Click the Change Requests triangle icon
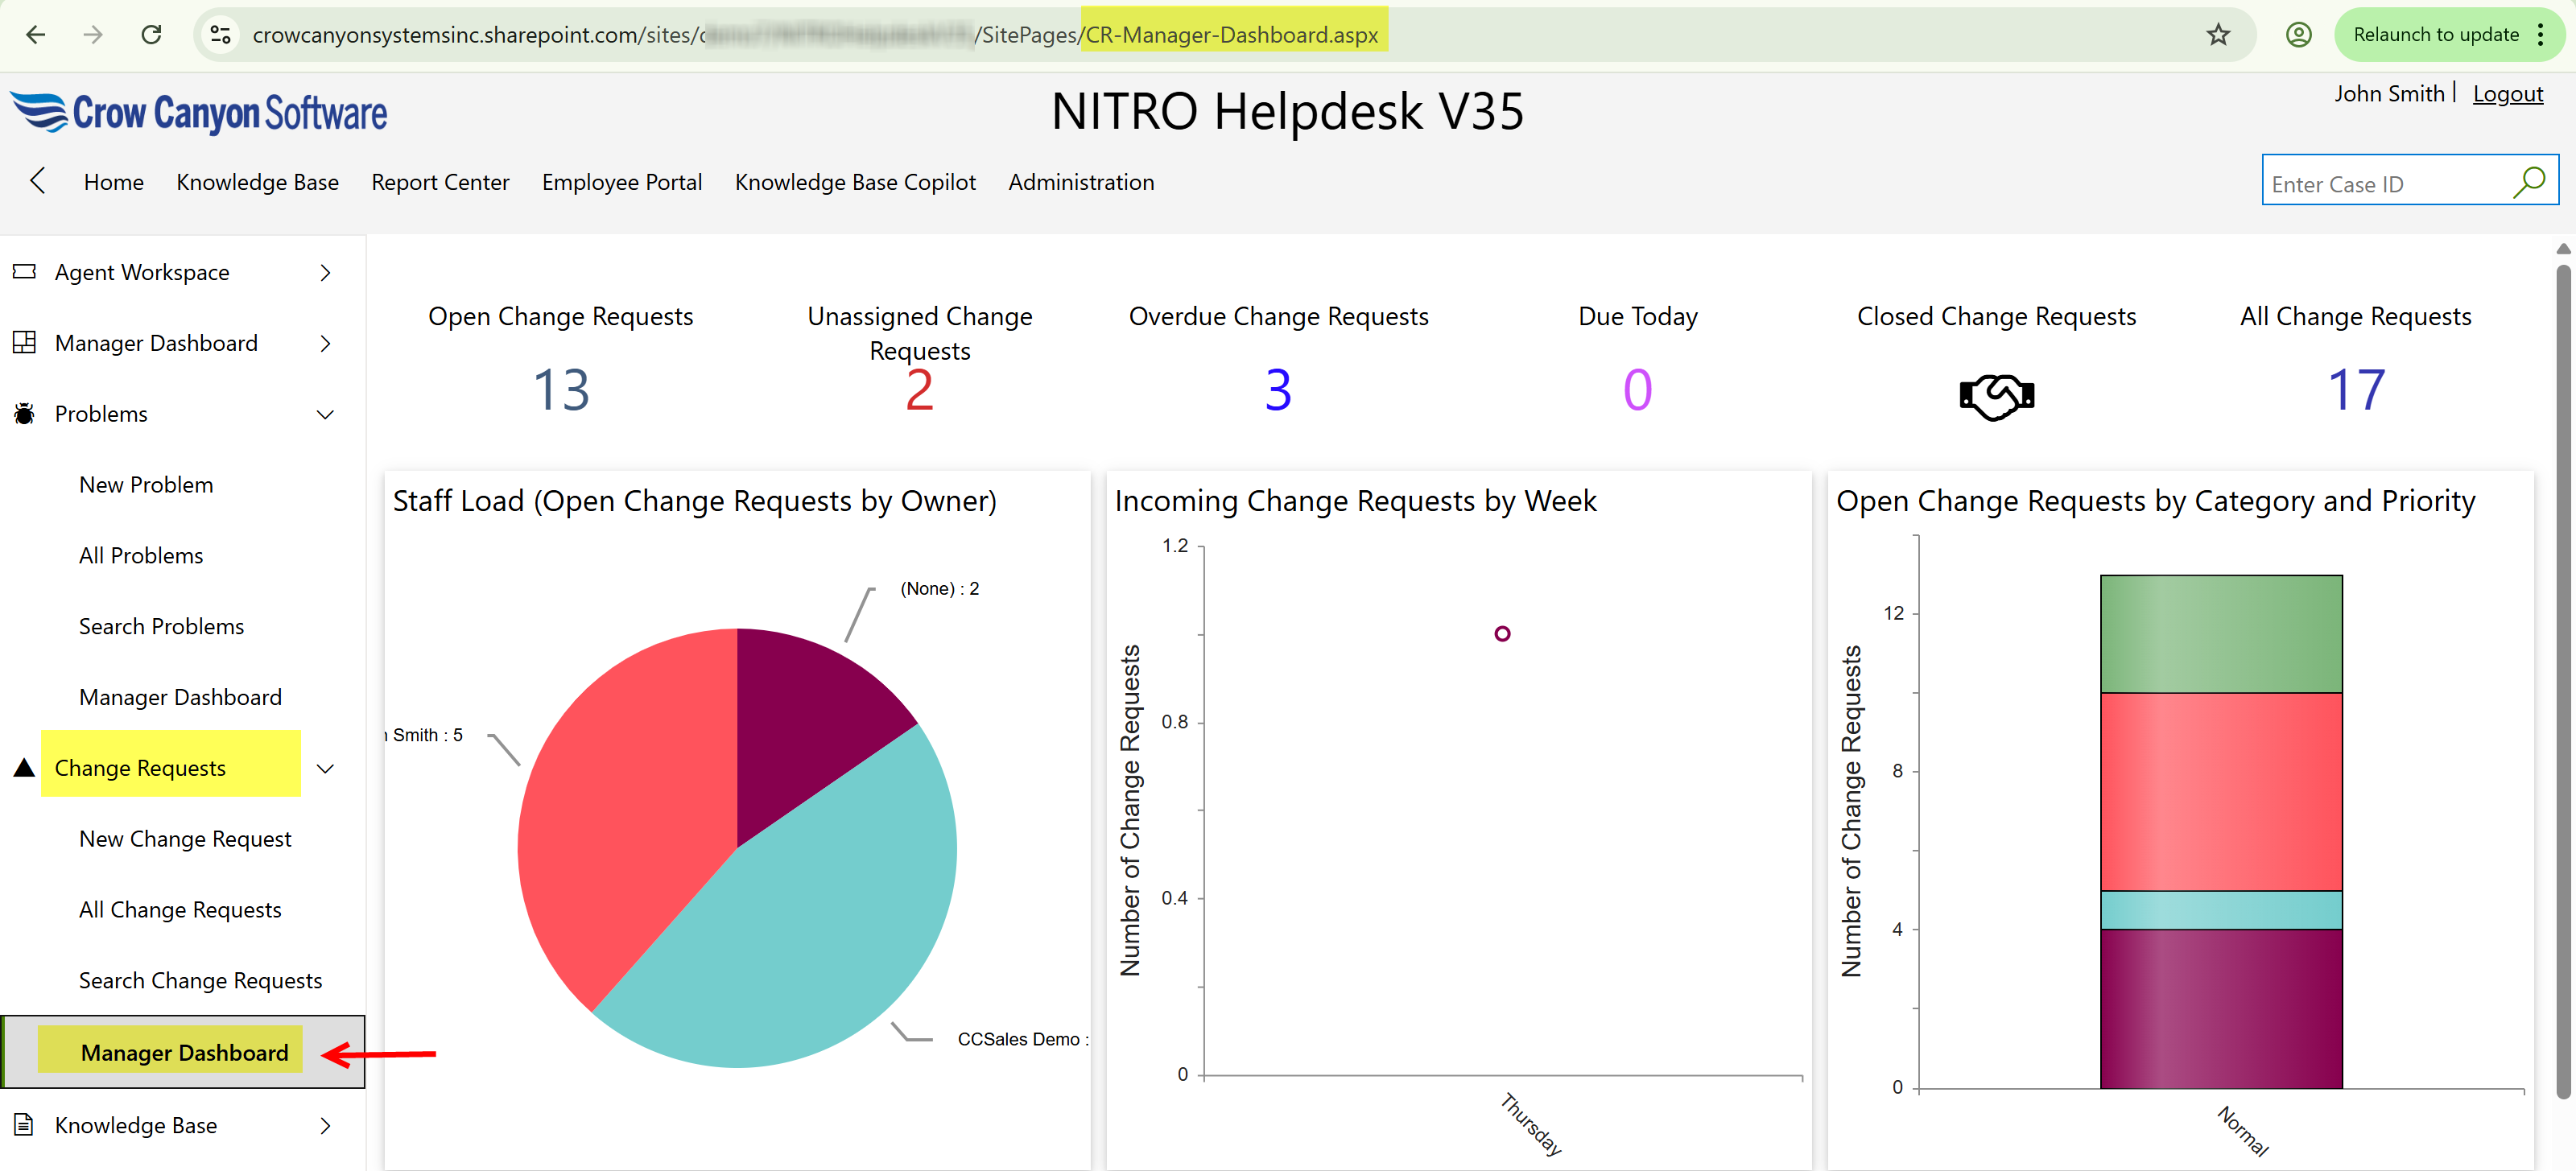The width and height of the screenshot is (2576, 1171). 24,767
